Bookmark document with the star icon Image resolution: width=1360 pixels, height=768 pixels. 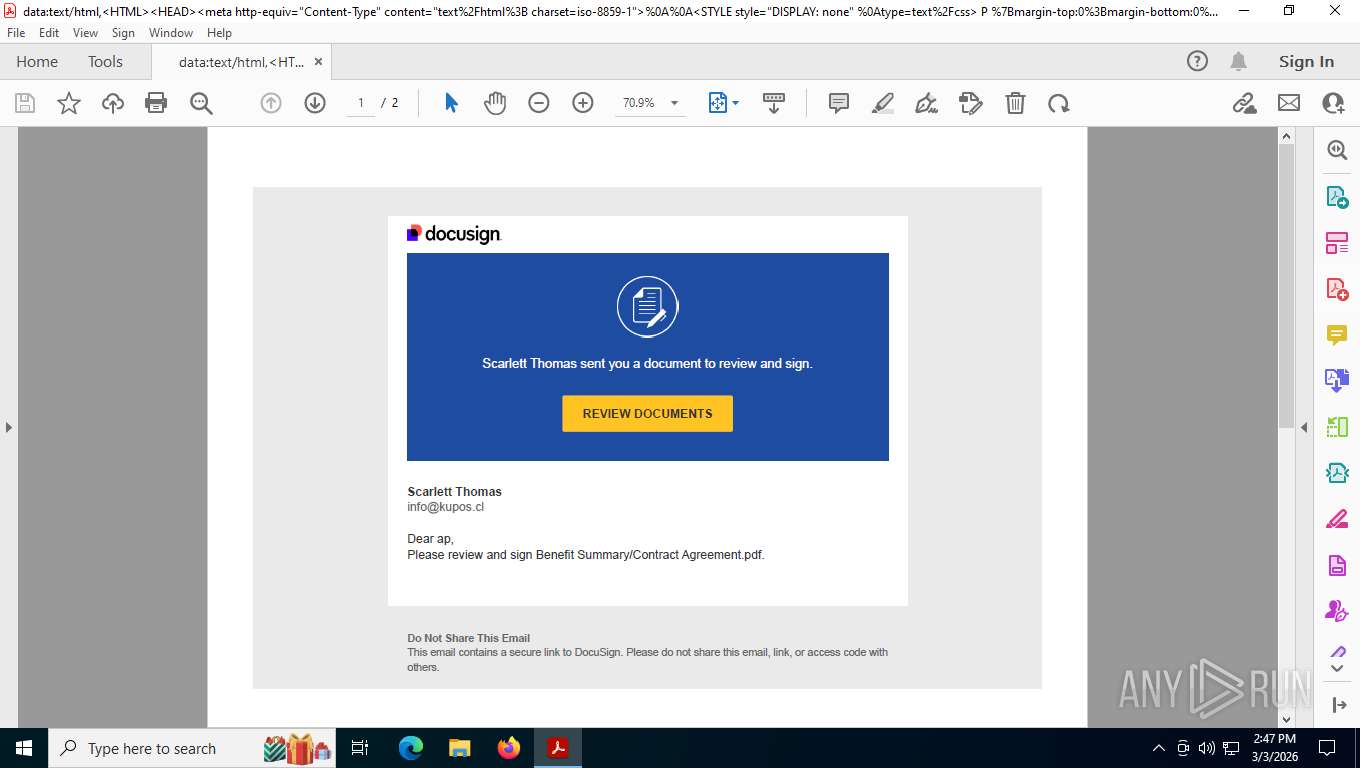(x=69, y=103)
